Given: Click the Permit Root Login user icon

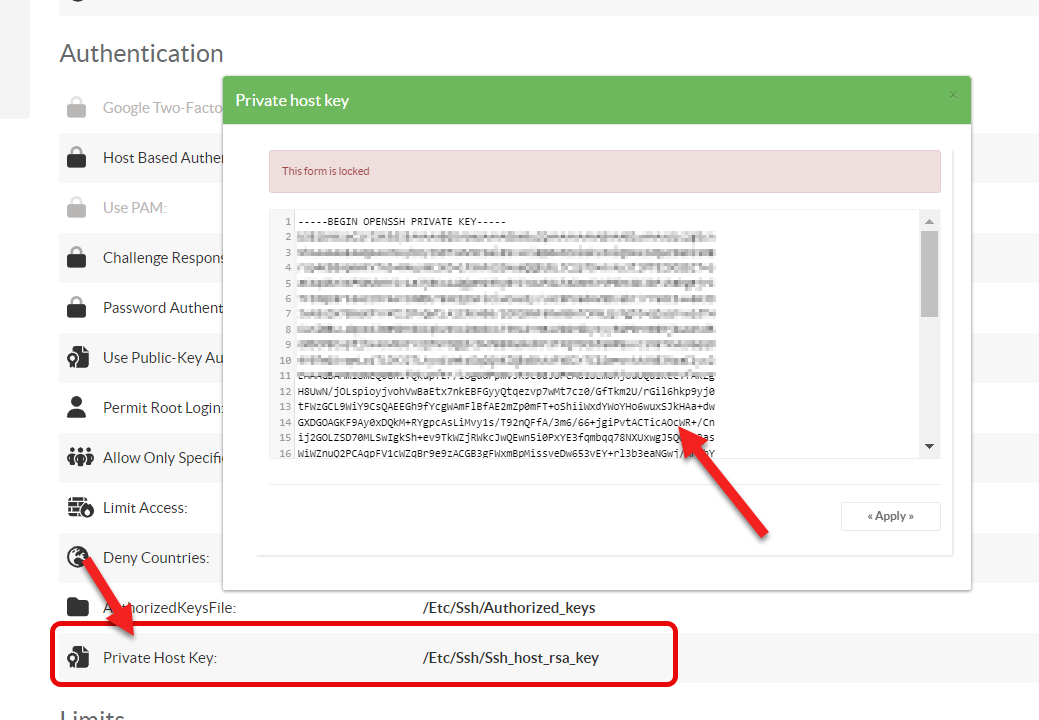Looking at the screenshot, I should pyautogui.click(x=76, y=407).
